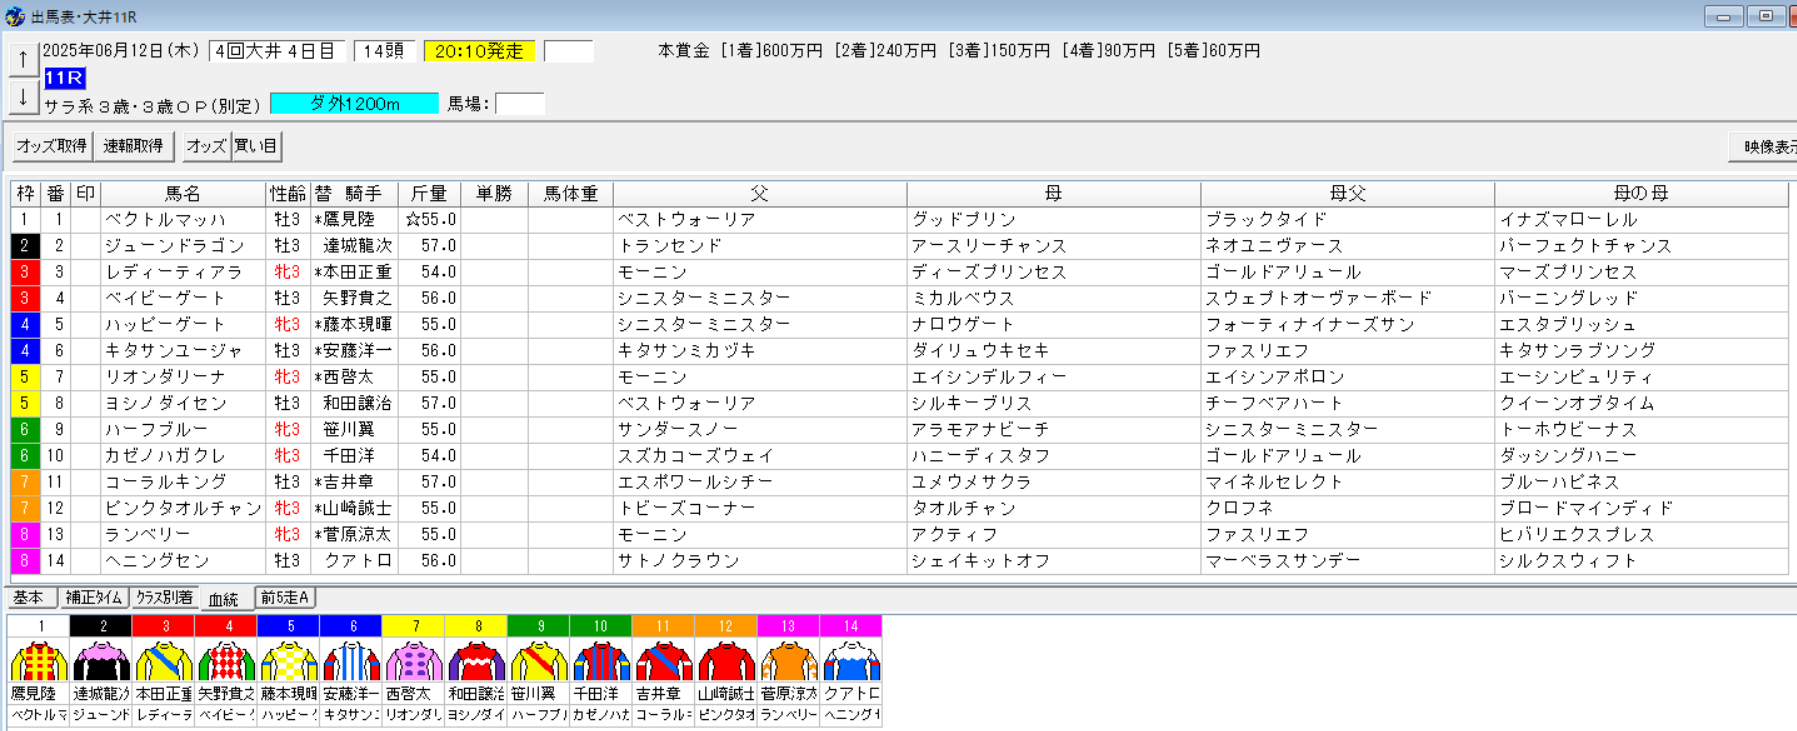Viewport: 1797px width, 731px height.
Task: Select the blue silk icon number 14
Action: point(851,661)
